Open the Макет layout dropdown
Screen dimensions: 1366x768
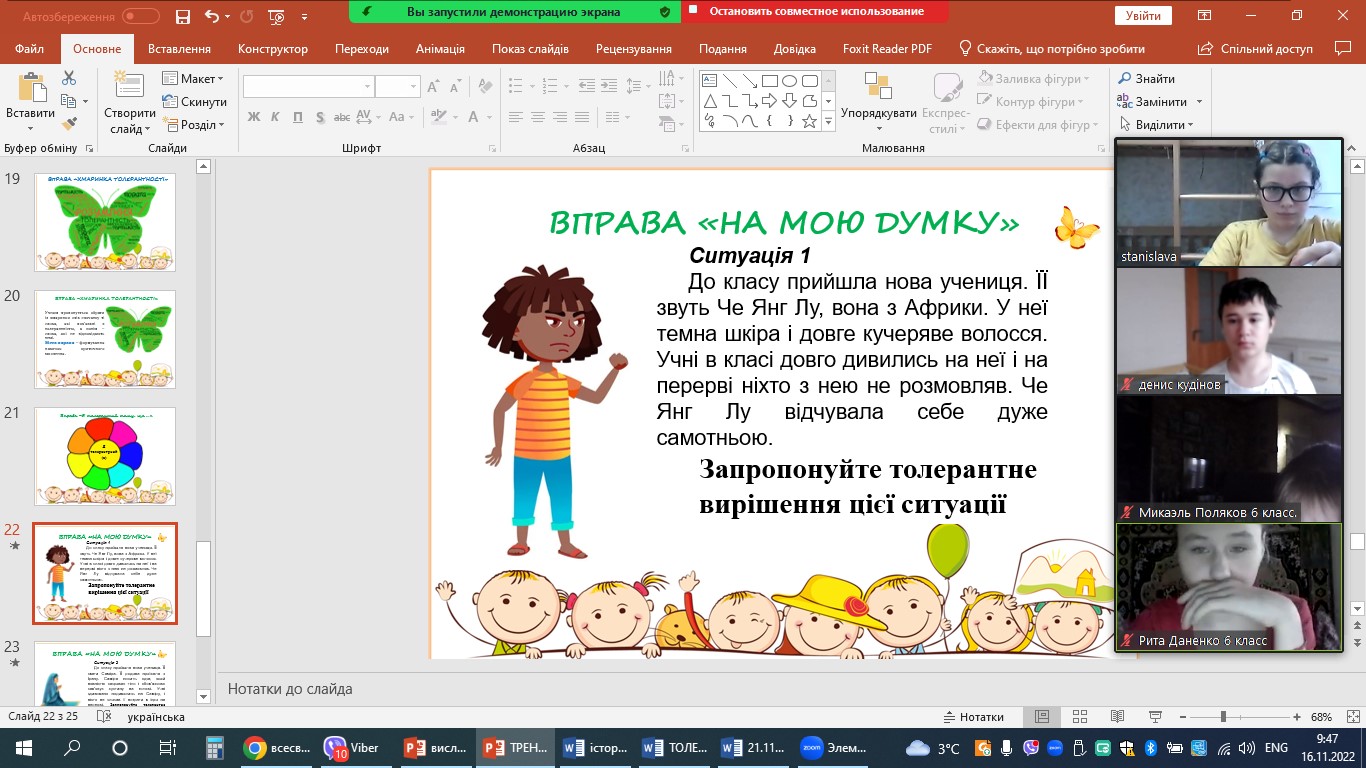[194, 79]
